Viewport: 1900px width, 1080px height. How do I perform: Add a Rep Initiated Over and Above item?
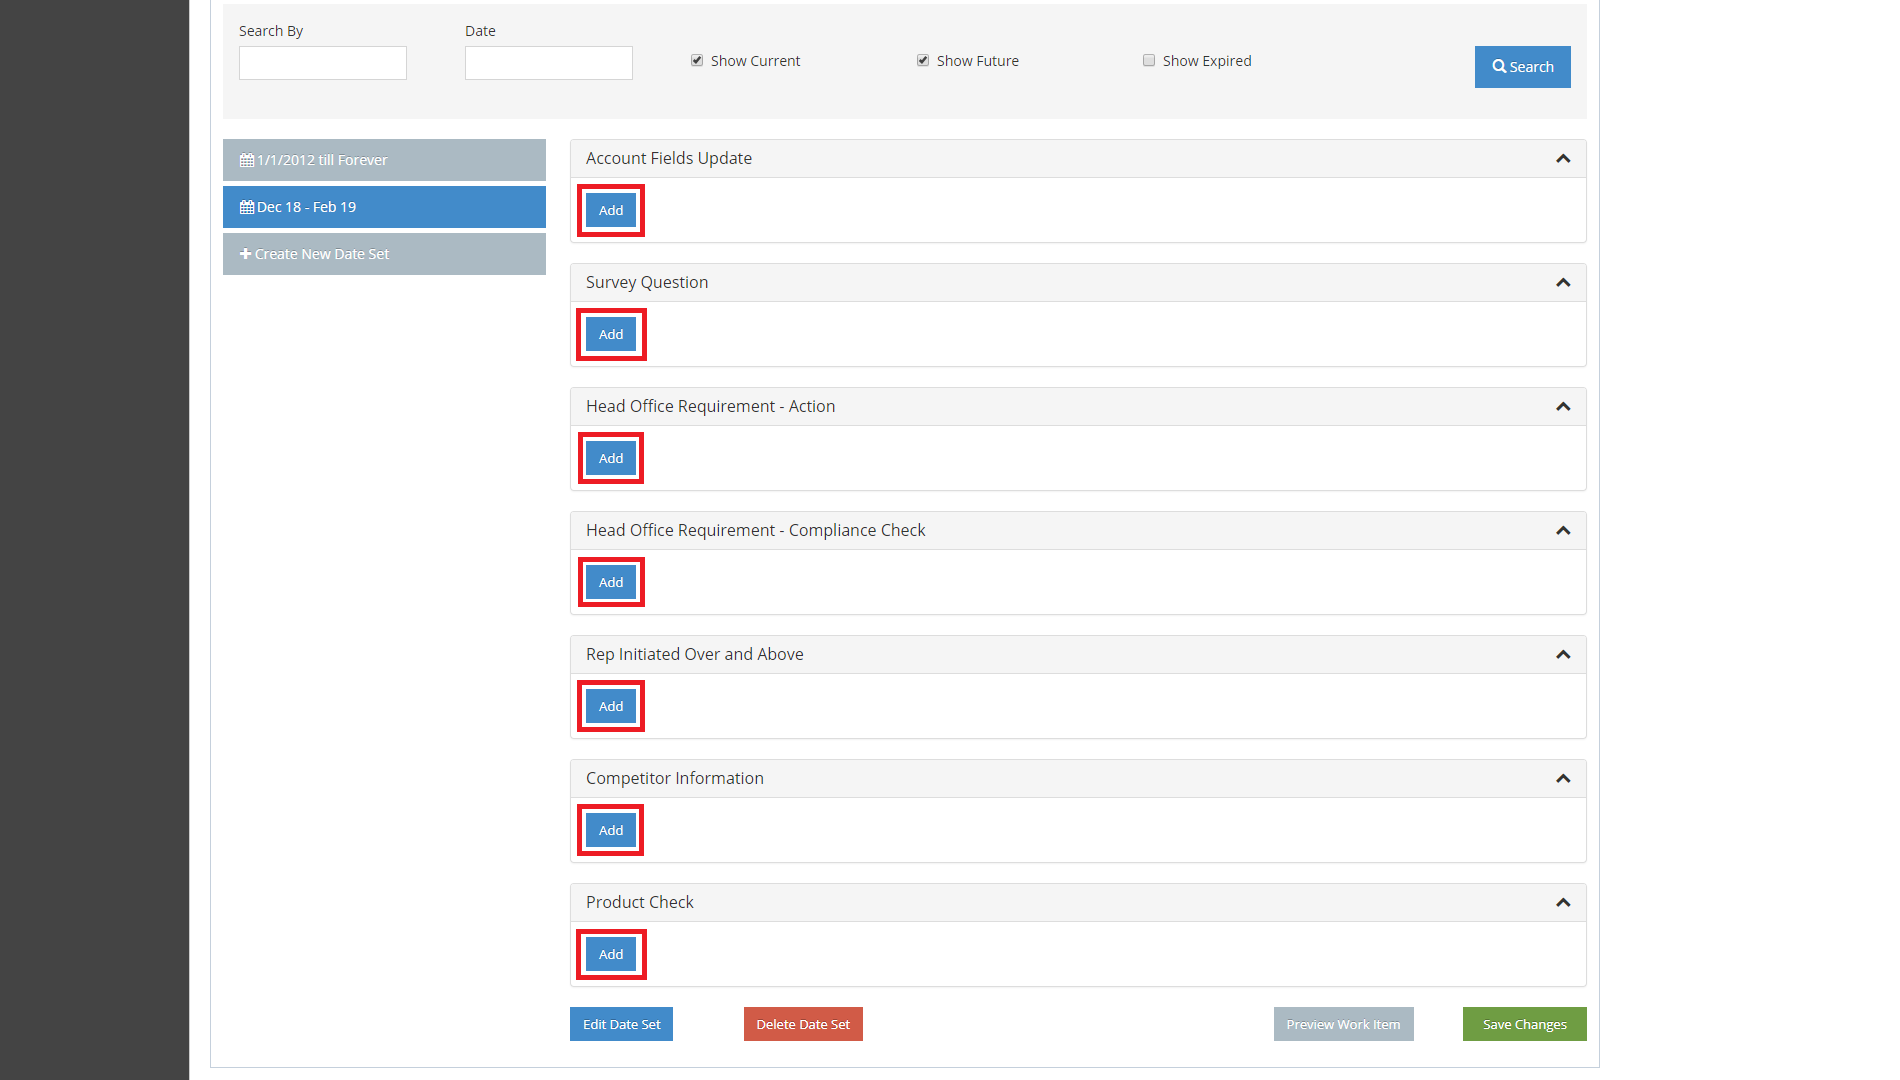pos(611,706)
